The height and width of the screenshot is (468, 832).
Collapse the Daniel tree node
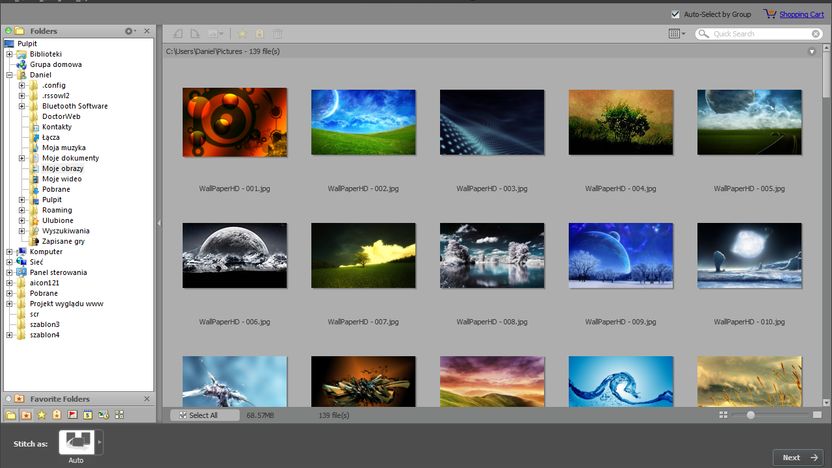tap(9, 75)
